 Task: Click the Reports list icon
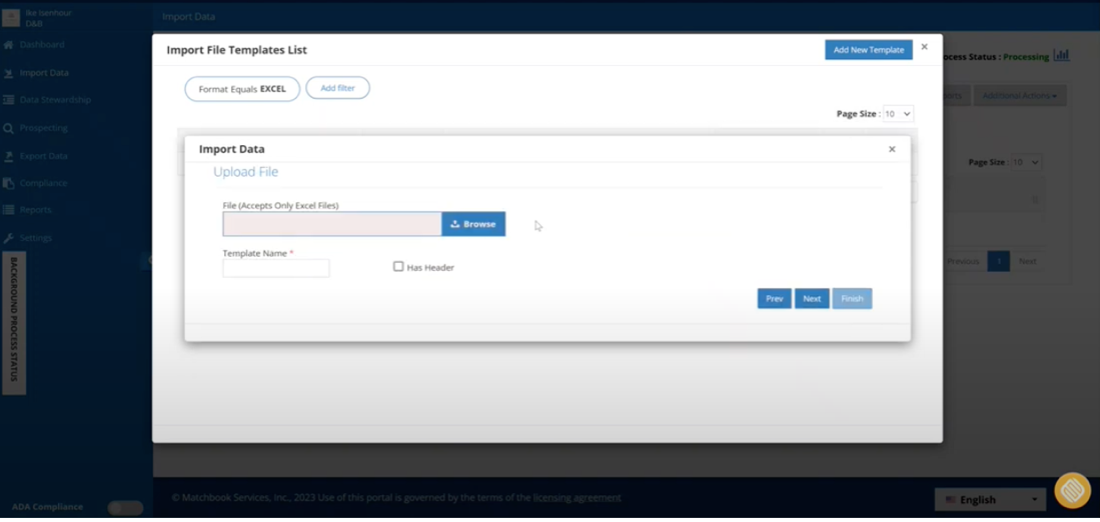(8, 210)
